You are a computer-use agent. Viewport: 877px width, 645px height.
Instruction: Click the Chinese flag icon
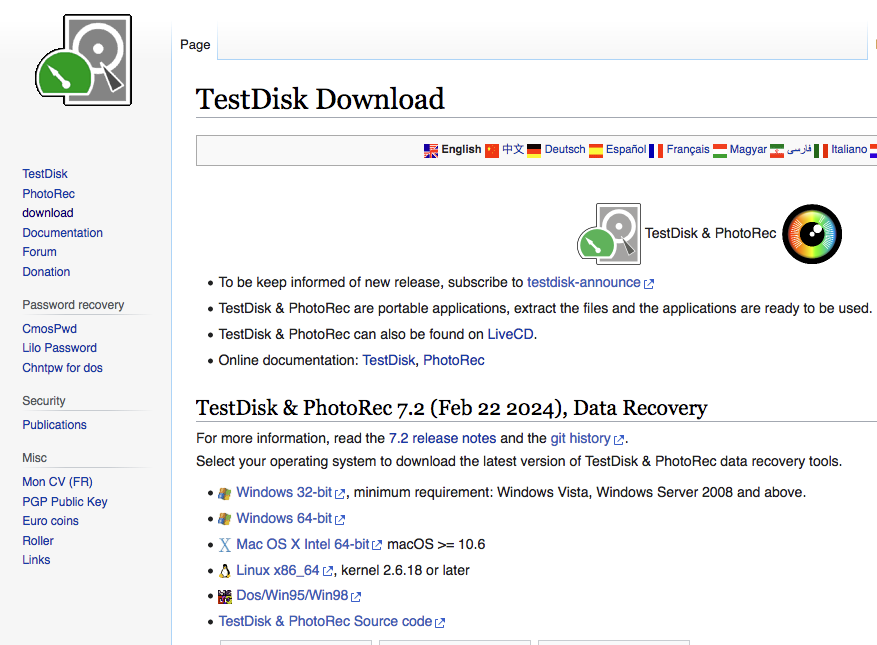pyautogui.click(x=492, y=150)
